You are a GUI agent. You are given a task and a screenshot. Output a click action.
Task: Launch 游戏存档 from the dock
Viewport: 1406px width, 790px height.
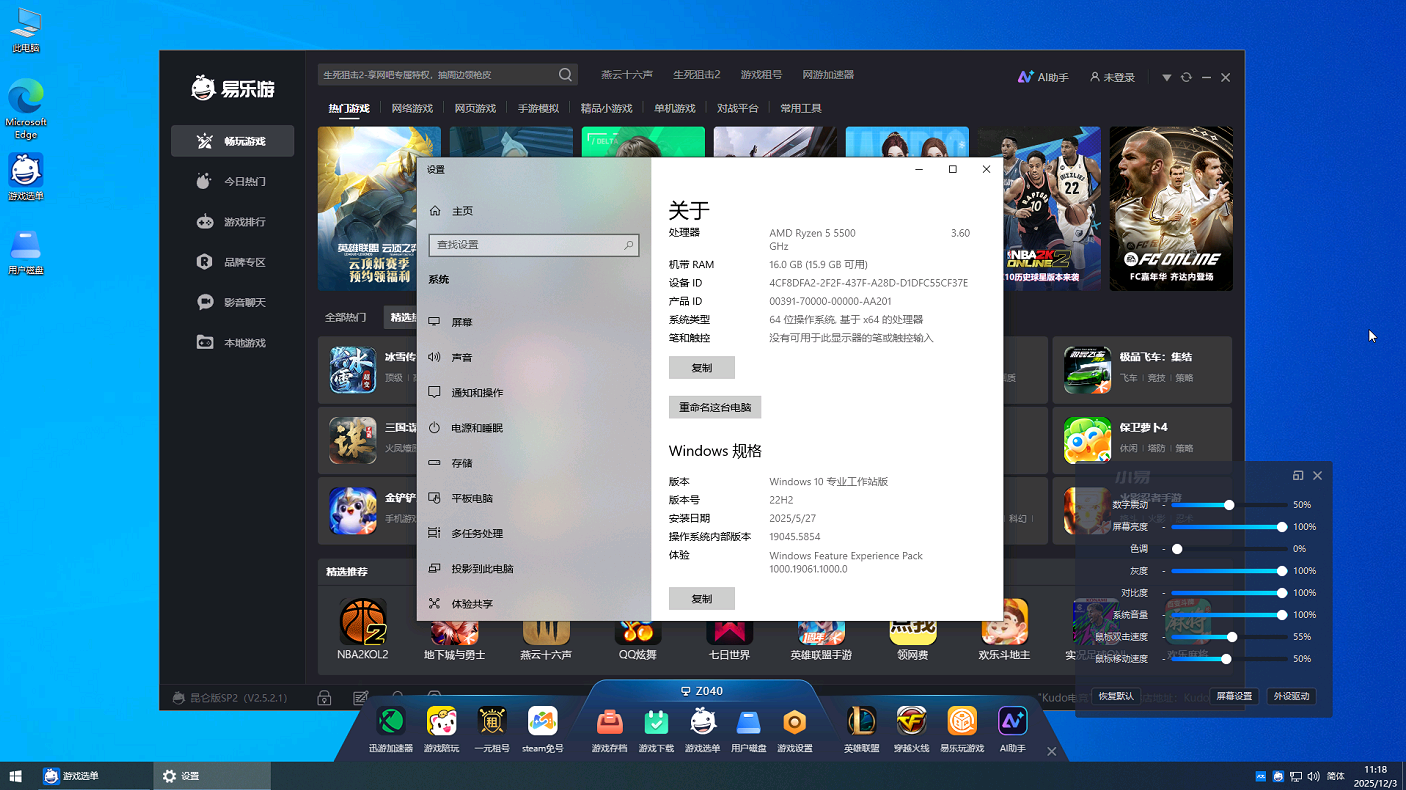(x=609, y=722)
